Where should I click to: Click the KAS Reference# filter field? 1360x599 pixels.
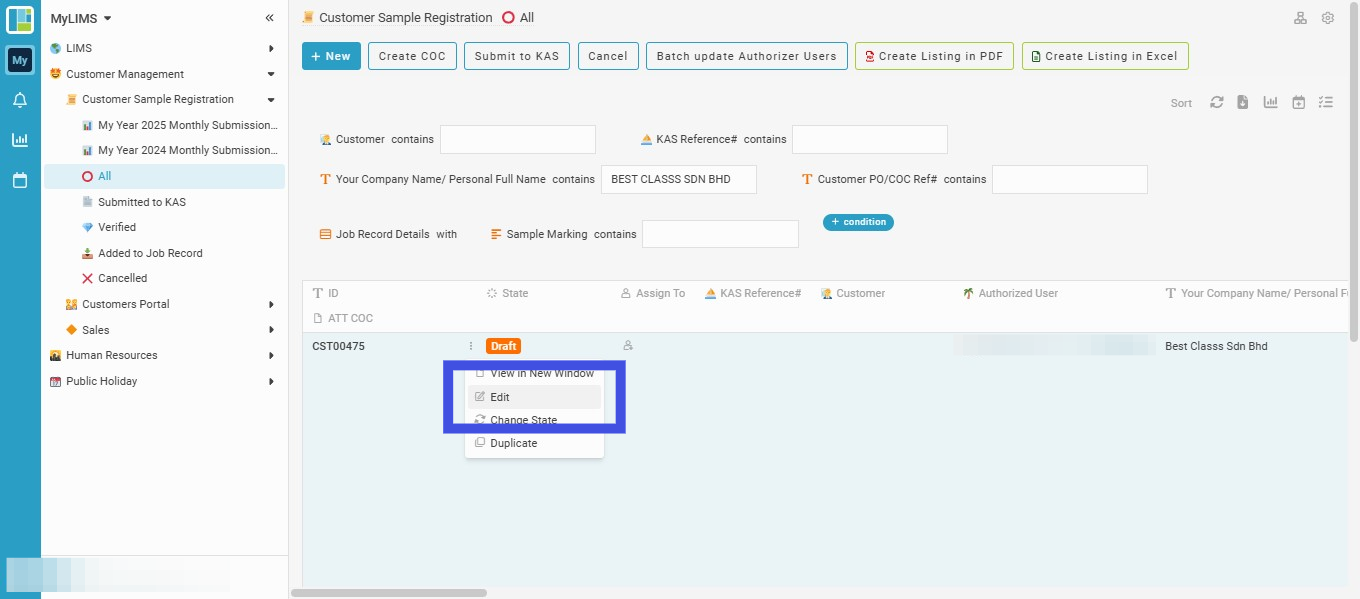click(870, 139)
